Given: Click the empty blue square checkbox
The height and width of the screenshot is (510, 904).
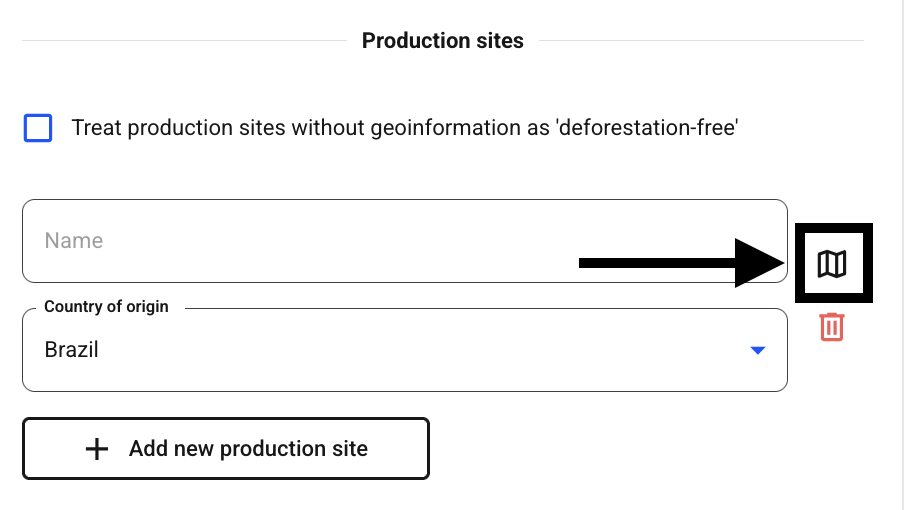Looking at the screenshot, I should pyautogui.click(x=38, y=128).
